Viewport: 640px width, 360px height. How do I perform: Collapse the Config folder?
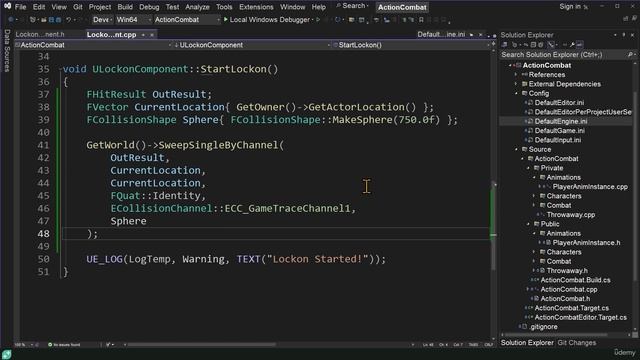pyautogui.click(x=516, y=93)
